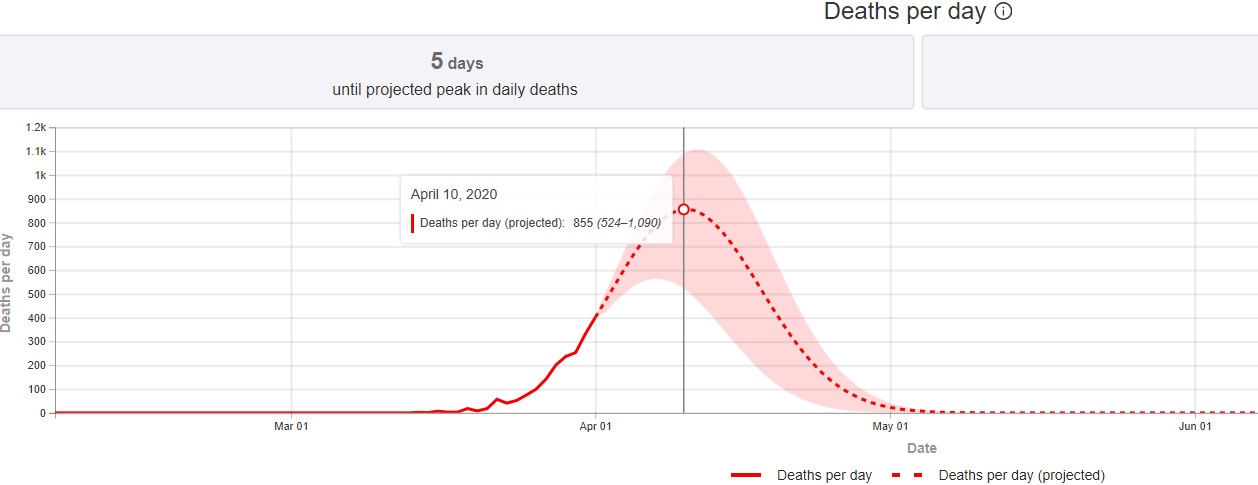Click the dashed red line legend swatch
The image size is (1258, 485).
tap(908, 475)
